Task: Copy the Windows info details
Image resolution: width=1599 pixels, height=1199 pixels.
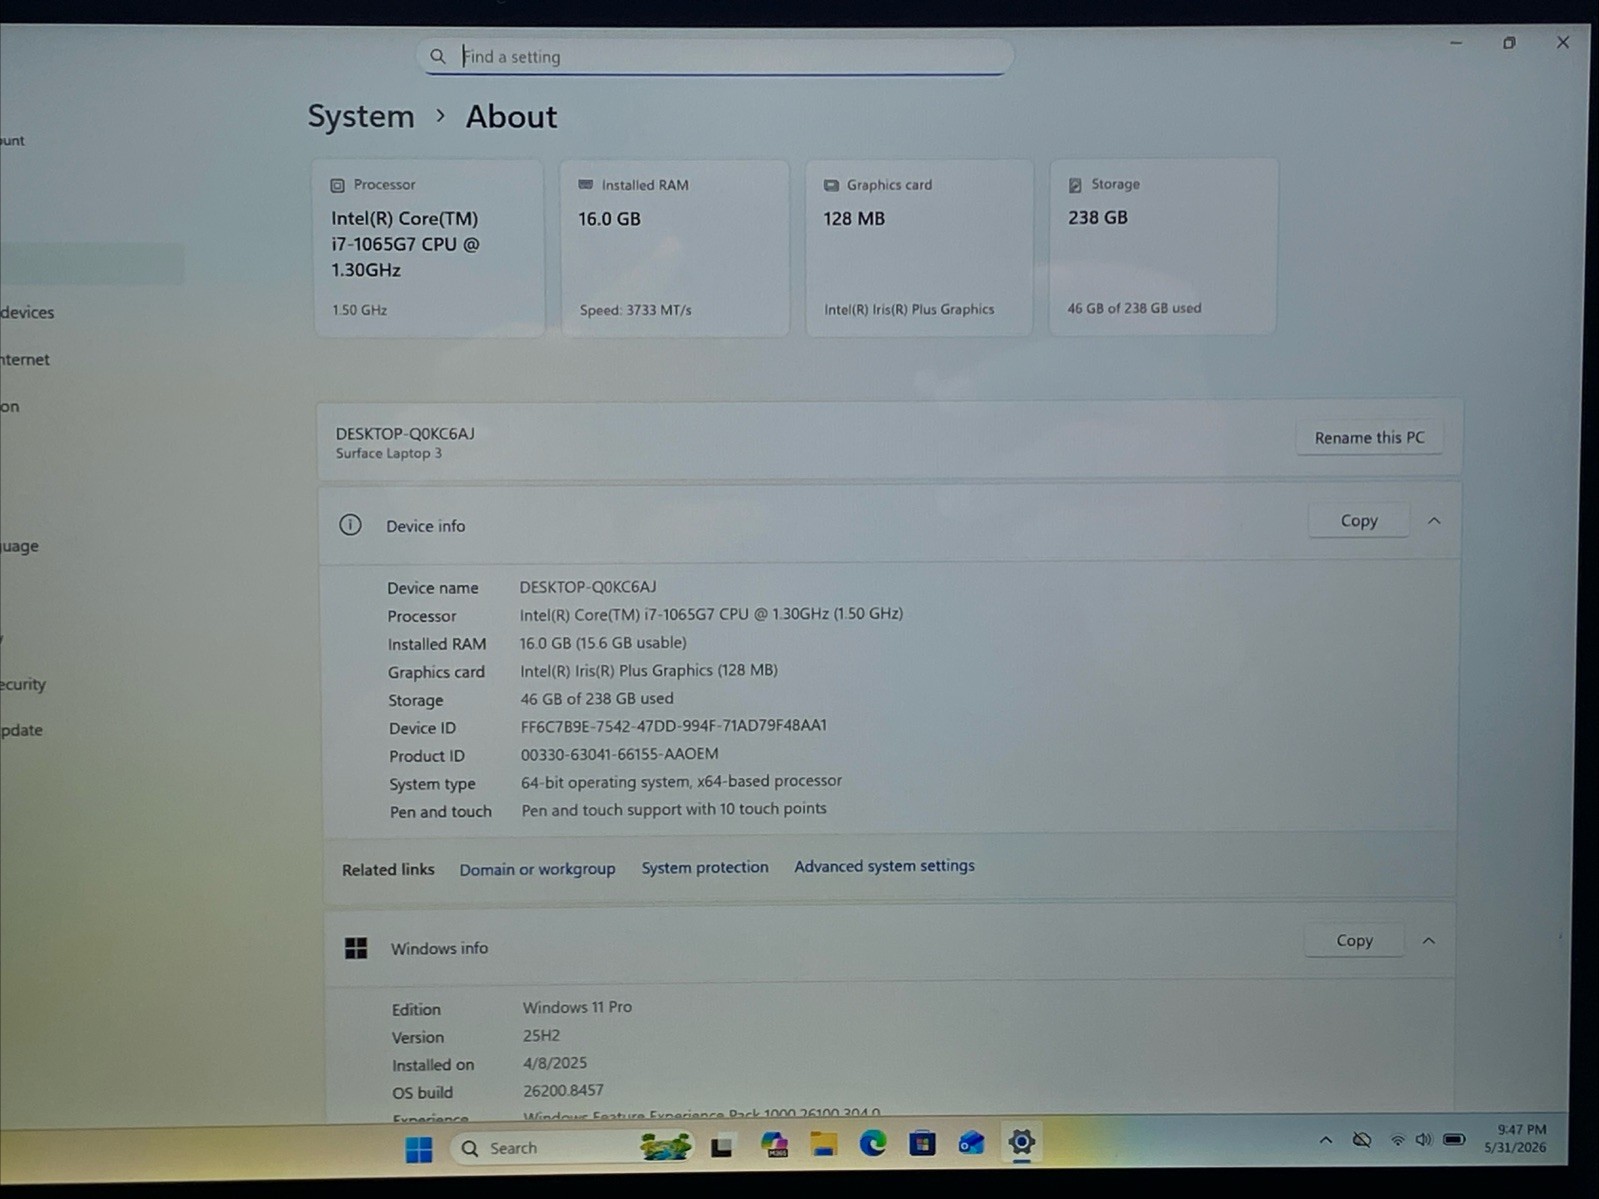Action: [1354, 940]
